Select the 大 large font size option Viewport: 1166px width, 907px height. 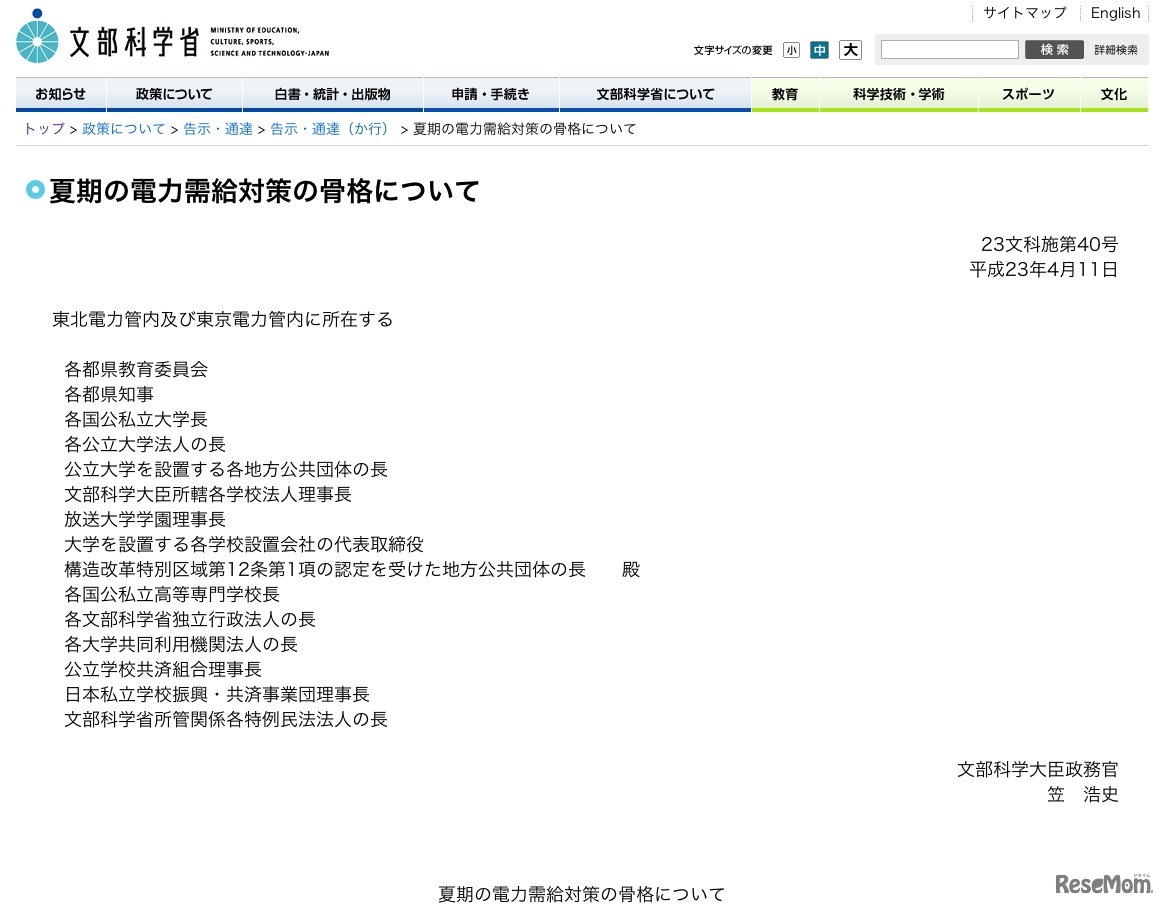click(x=849, y=49)
